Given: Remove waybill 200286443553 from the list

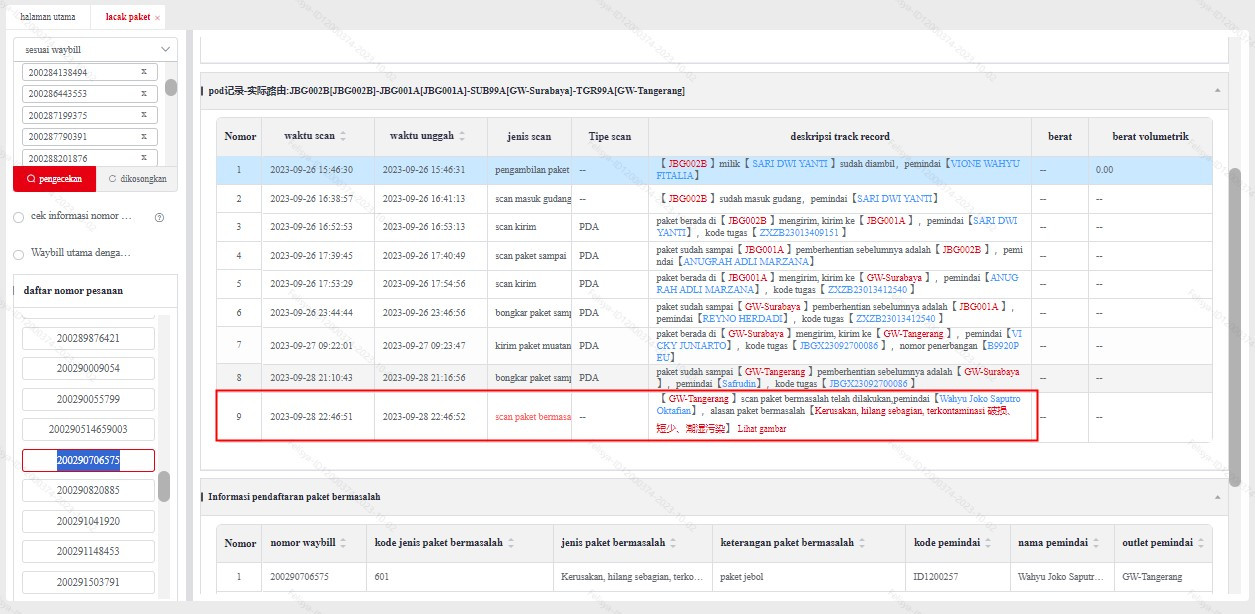Looking at the screenshot, I should coord(143,93).
